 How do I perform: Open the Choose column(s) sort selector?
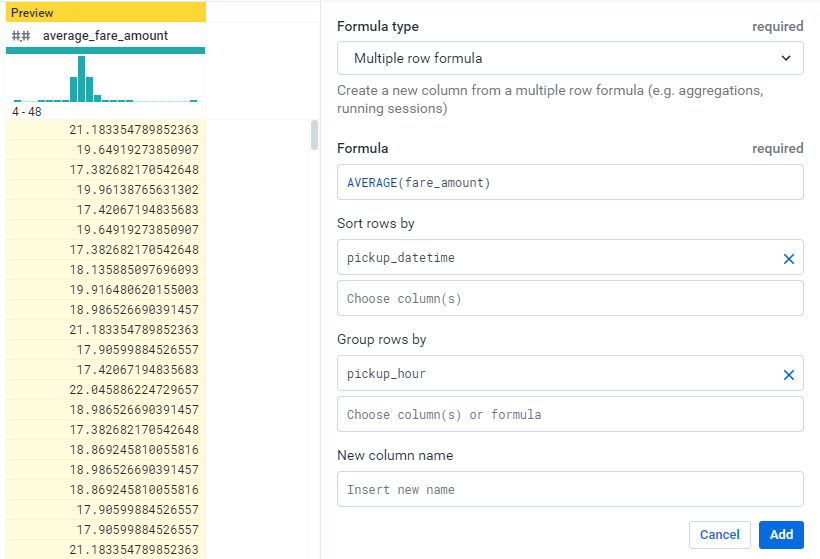pyautogui.click(x=570, y=299)
